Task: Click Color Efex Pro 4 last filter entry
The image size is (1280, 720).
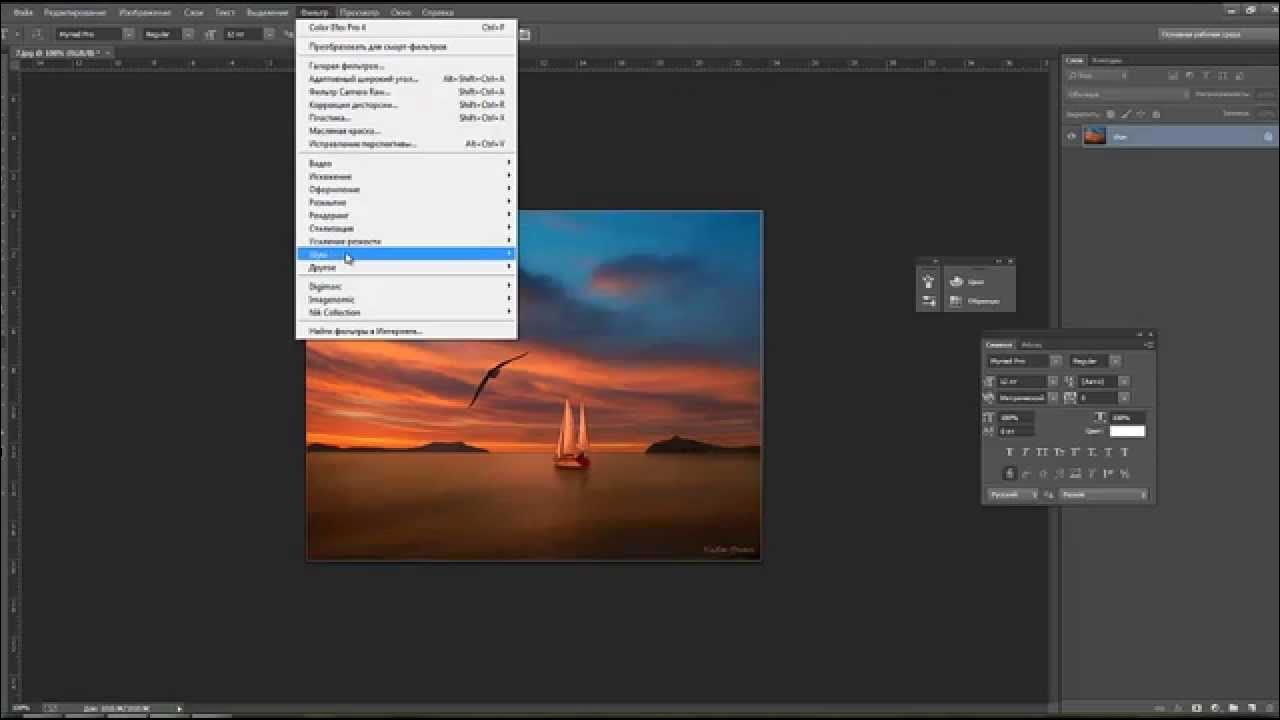Action: coord(407,28)
